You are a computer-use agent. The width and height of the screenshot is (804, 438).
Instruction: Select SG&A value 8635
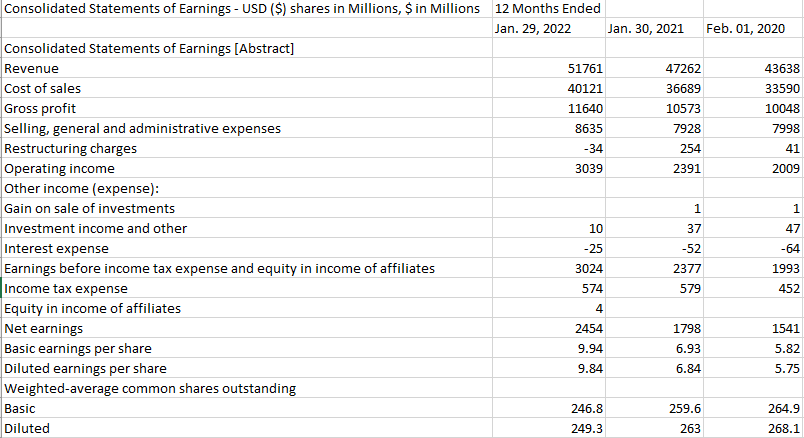589,129
